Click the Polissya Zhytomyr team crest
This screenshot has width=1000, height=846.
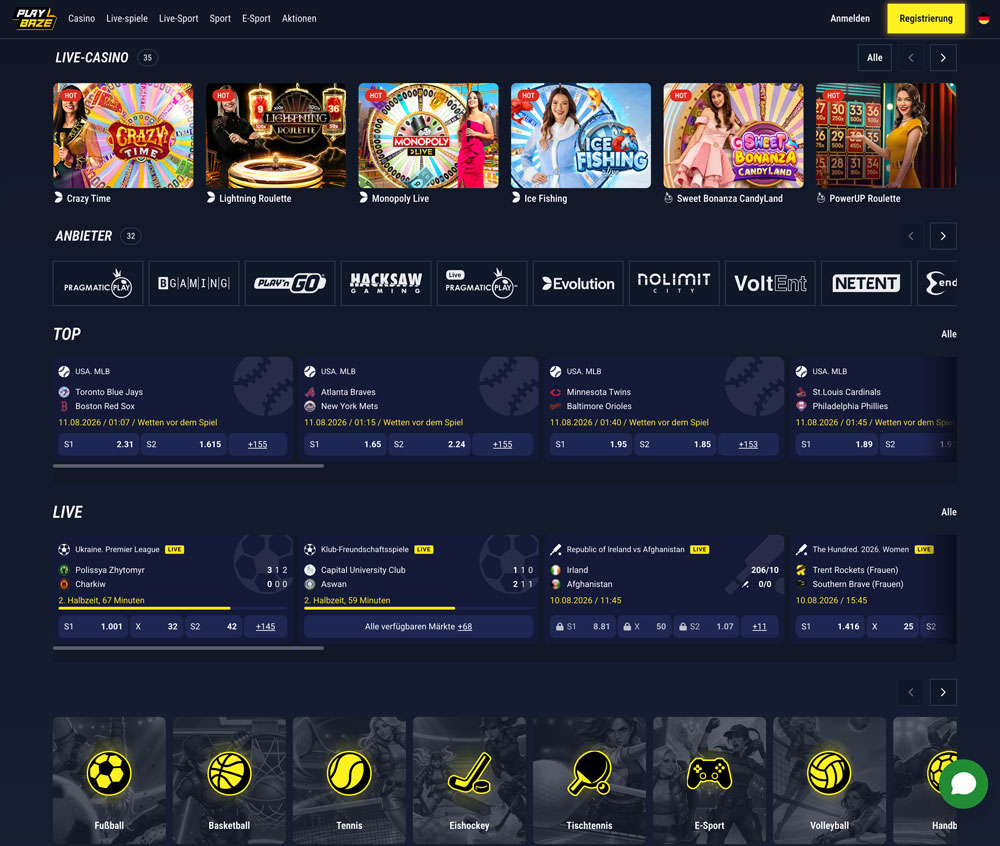tap(64, 570)
